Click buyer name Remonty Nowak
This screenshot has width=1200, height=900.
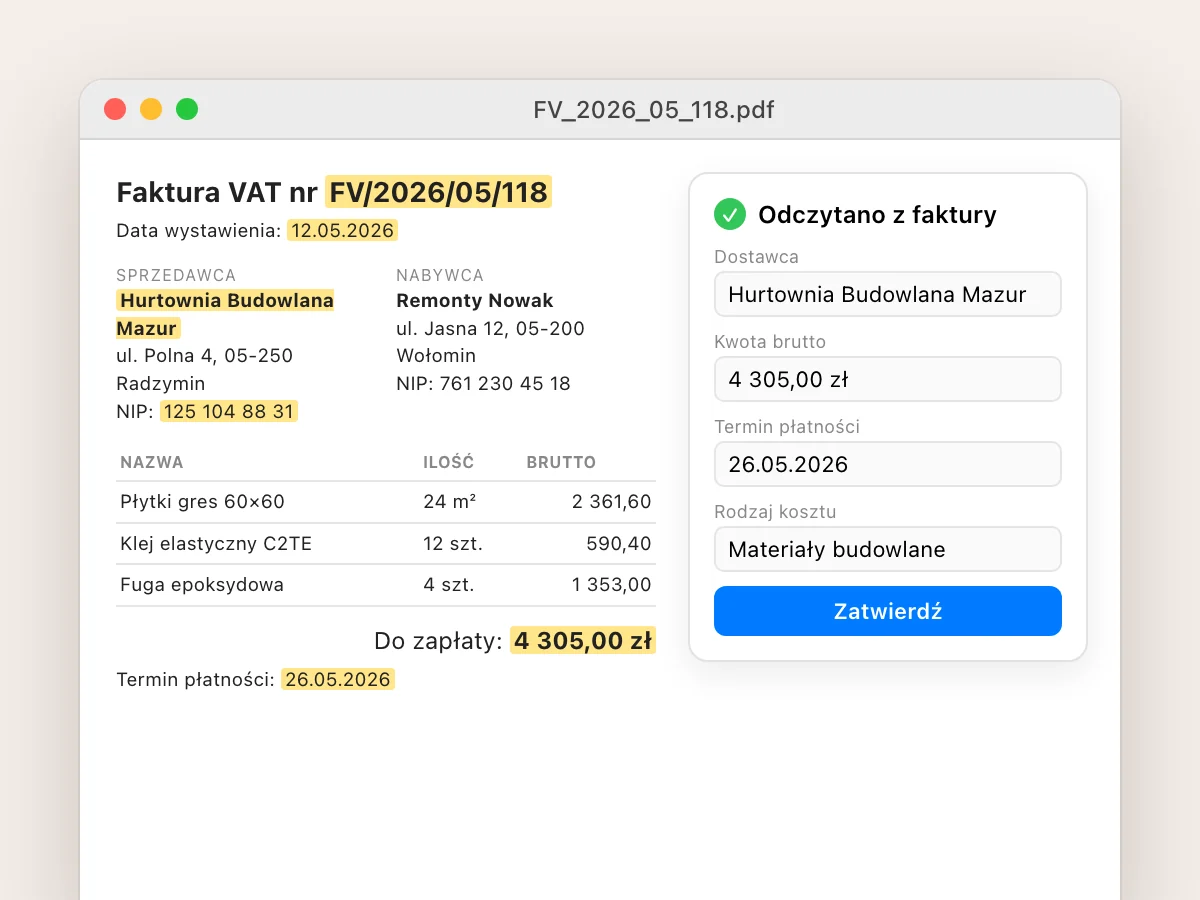click(475, 300)
